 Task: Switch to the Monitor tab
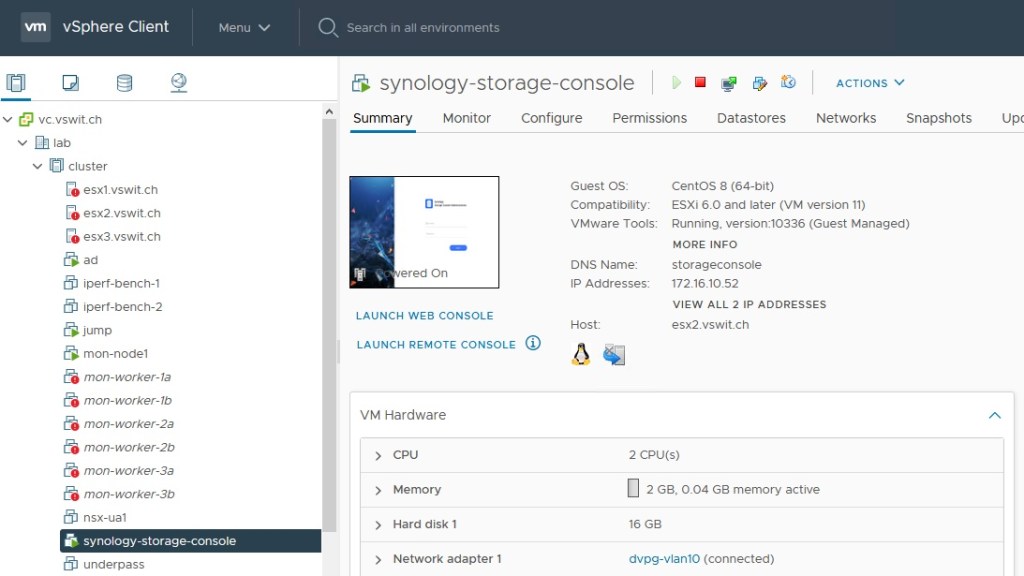pos(466,118)
